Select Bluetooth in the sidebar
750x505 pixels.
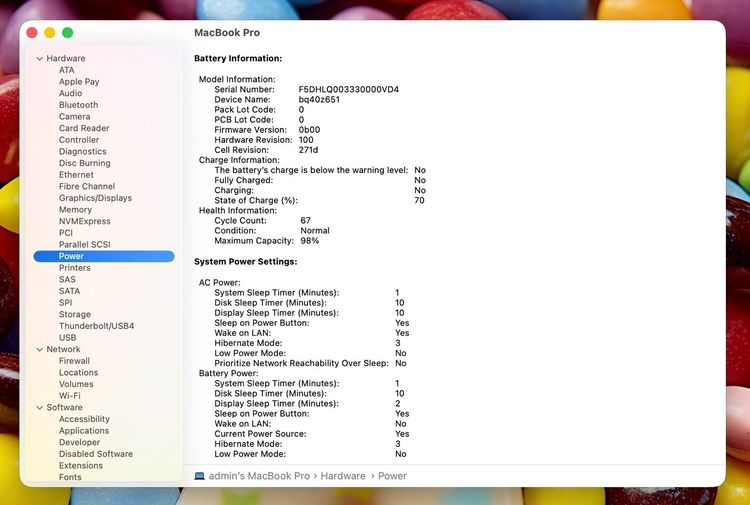[x=78, y=105]
